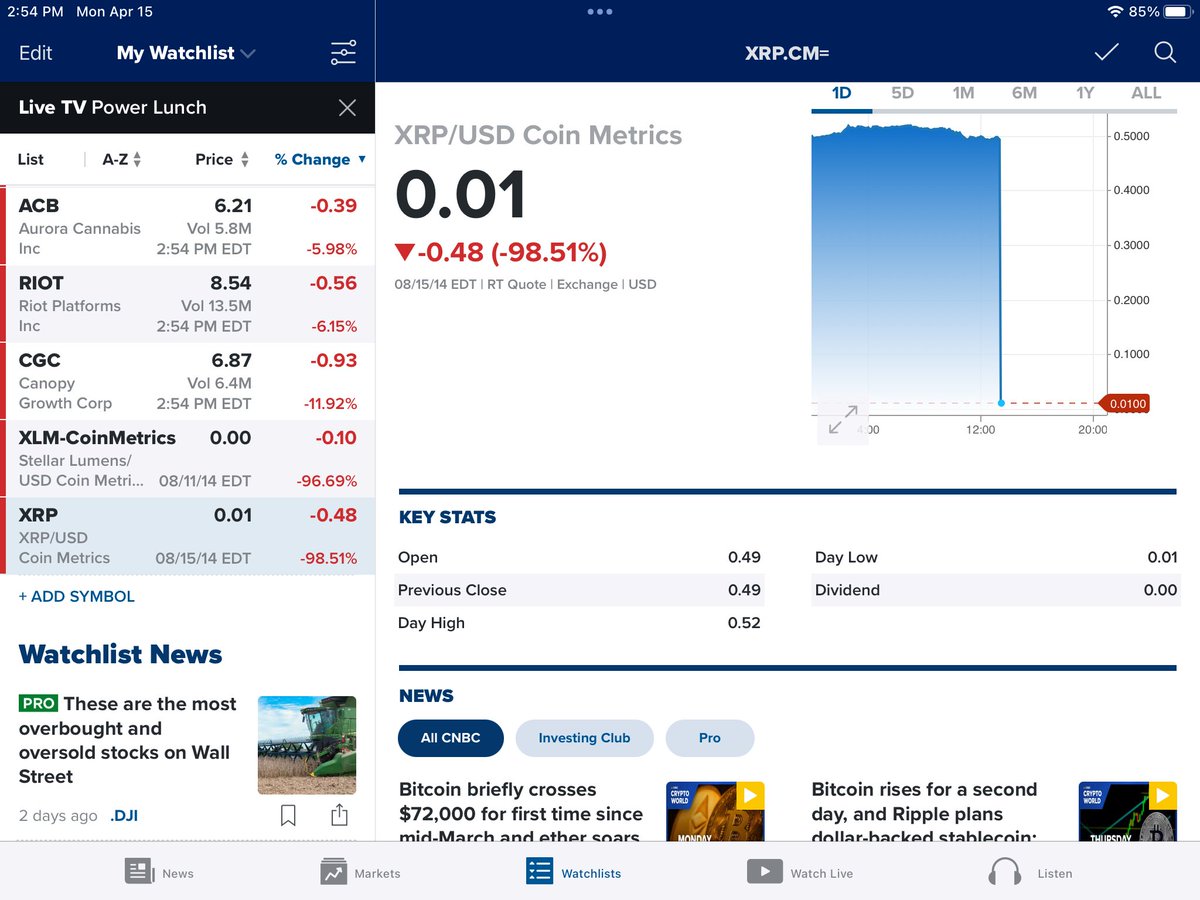Open the News tab icon
Screen dimensions: 1200x900
(x=140, y=871)
